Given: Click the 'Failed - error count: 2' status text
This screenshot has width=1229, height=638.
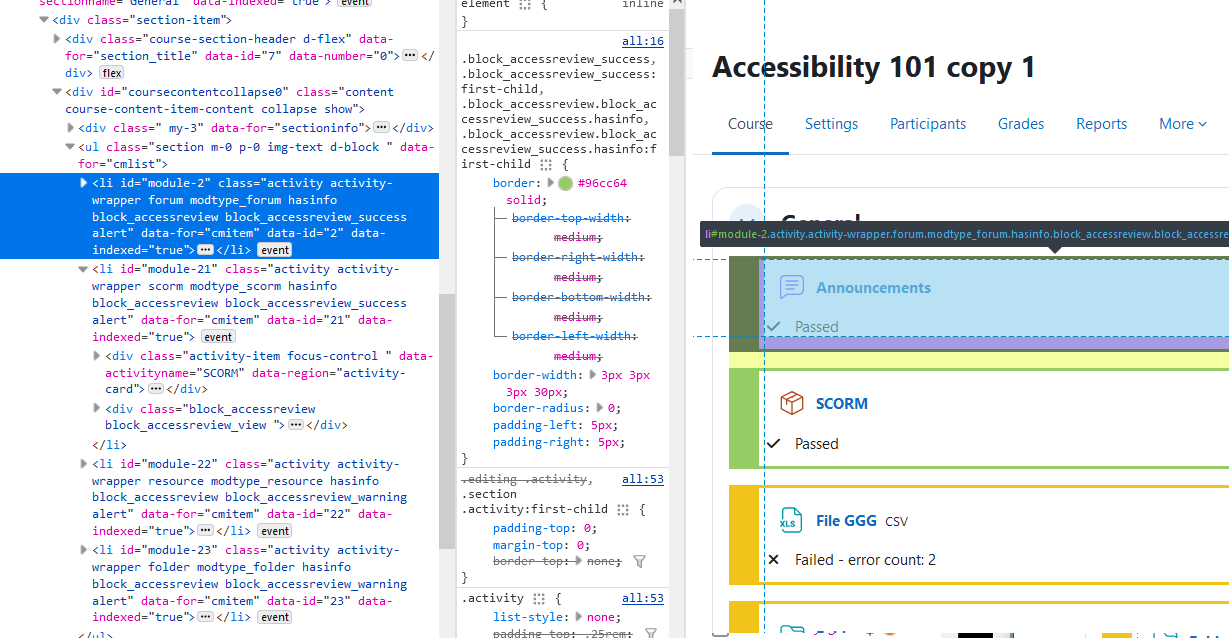Looking at the screenshot, I should pyautogui.click(x=865, y=560).
